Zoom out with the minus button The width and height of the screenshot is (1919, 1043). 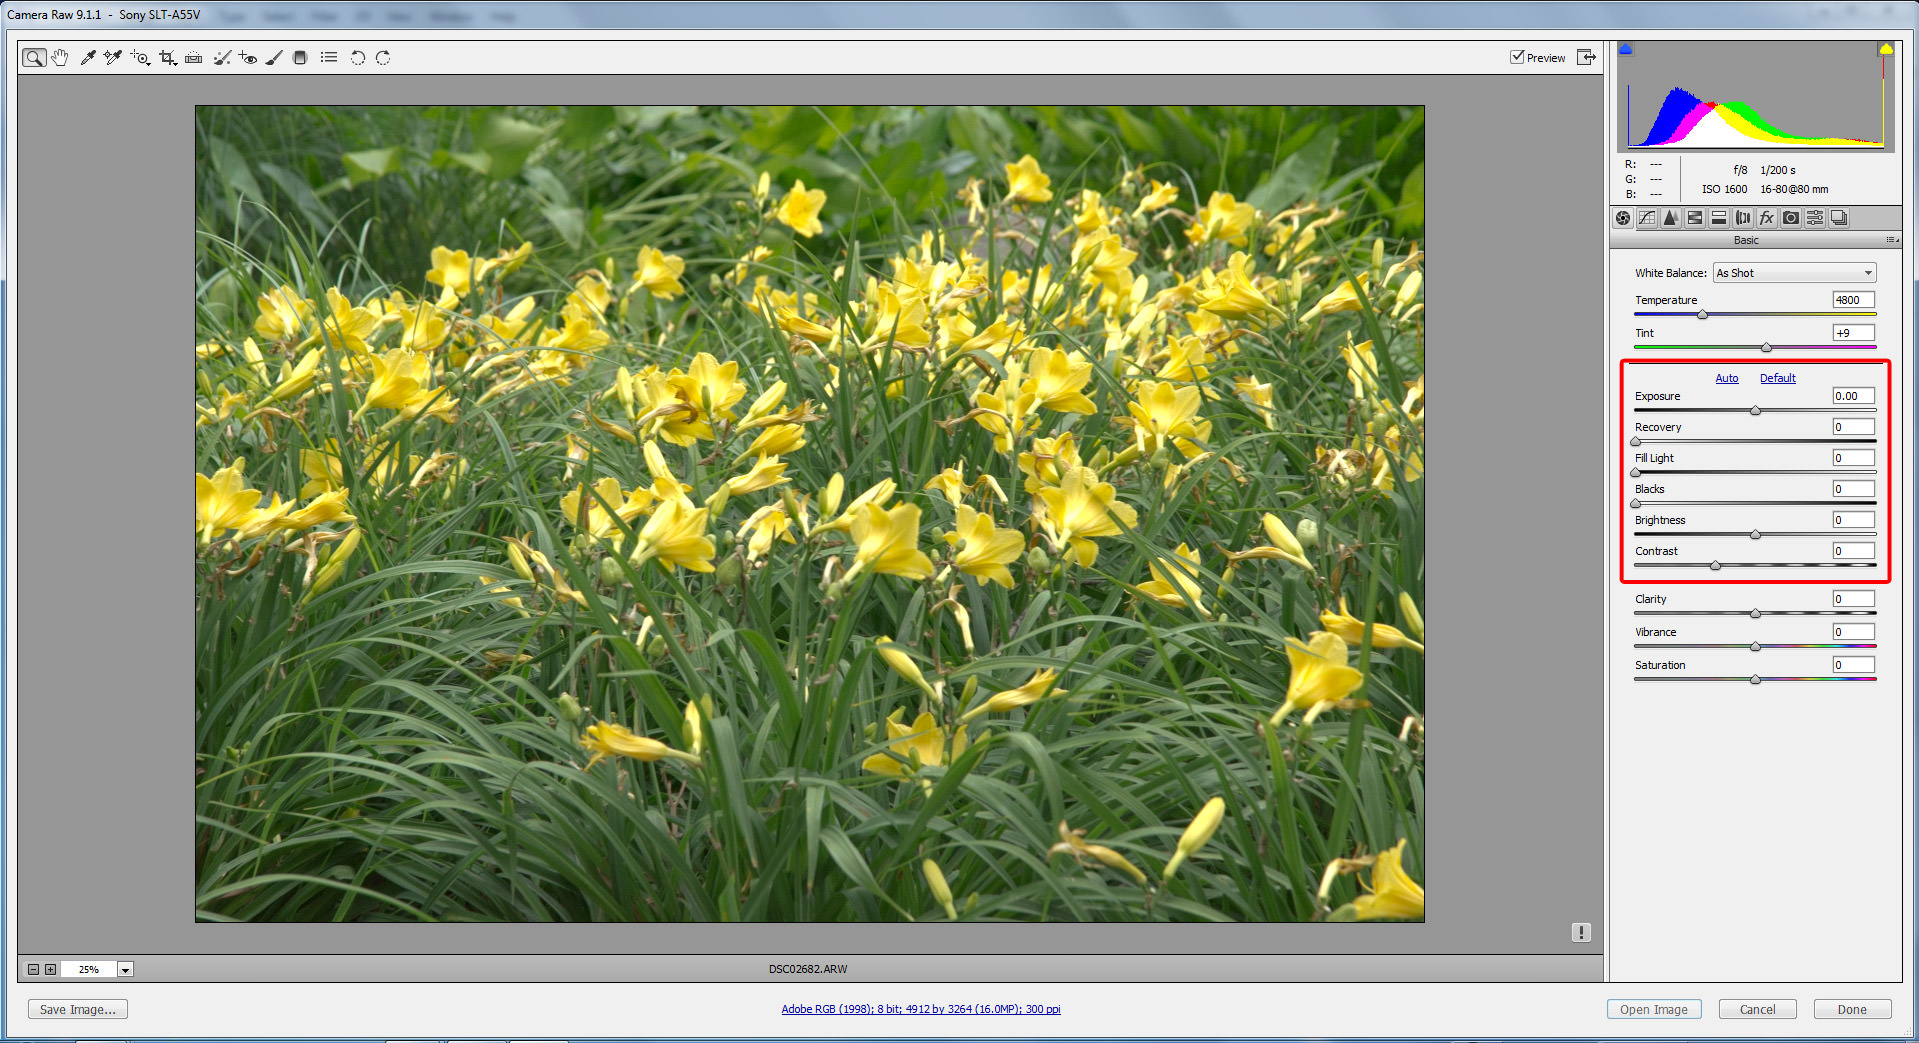[33, 969]
